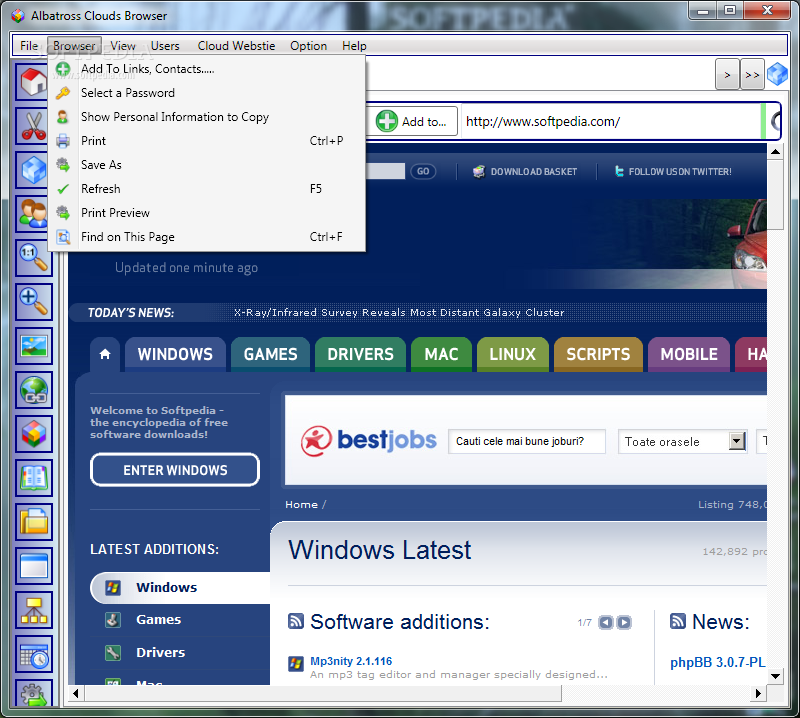800x718 pixels.
Task: Choose Refresh menu item
Action: [x=207, y=189]
